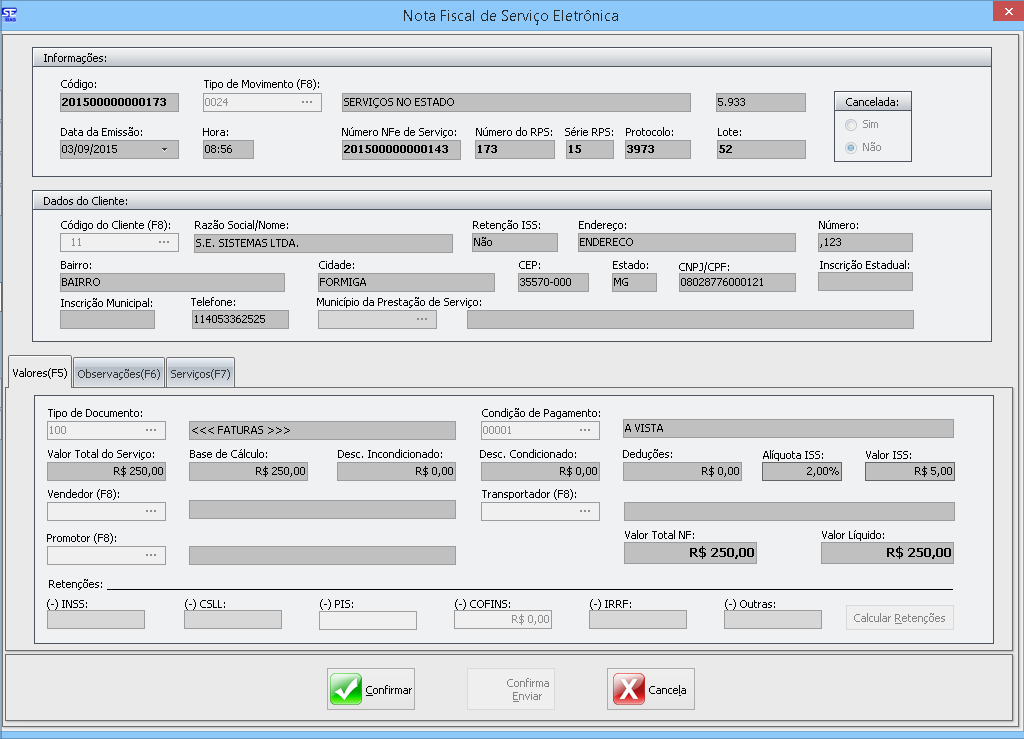Viewport: 1024px width, 739px height.
Task: Open Promotor lookup ellipsis button
Action: [151, 555]
